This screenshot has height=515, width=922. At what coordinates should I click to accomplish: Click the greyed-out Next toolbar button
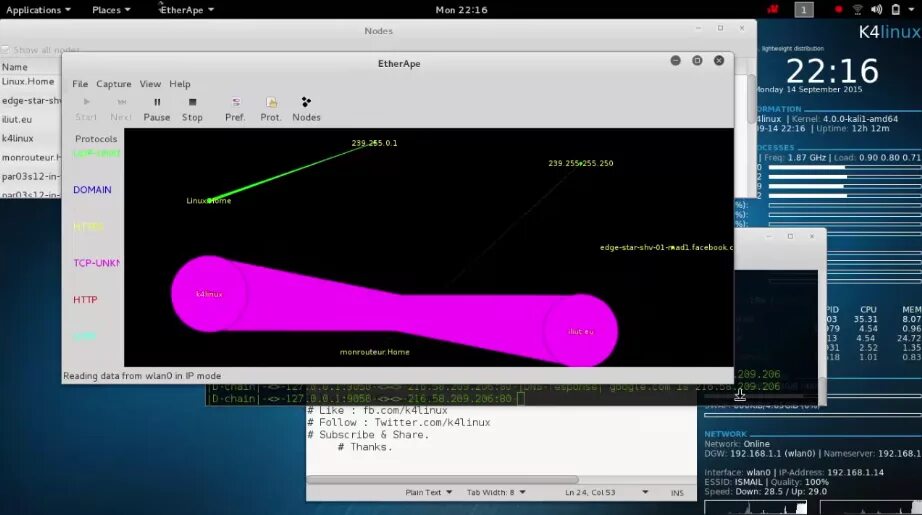121,109
